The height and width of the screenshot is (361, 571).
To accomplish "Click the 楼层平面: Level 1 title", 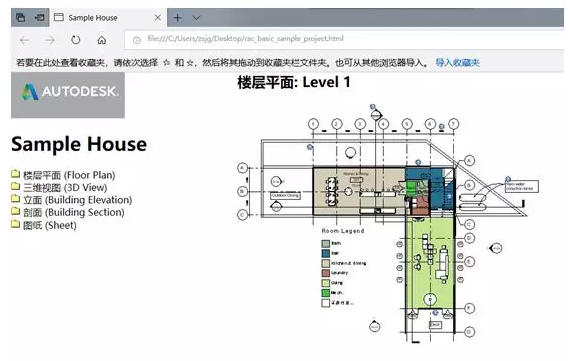I will [x=294, y=82].
